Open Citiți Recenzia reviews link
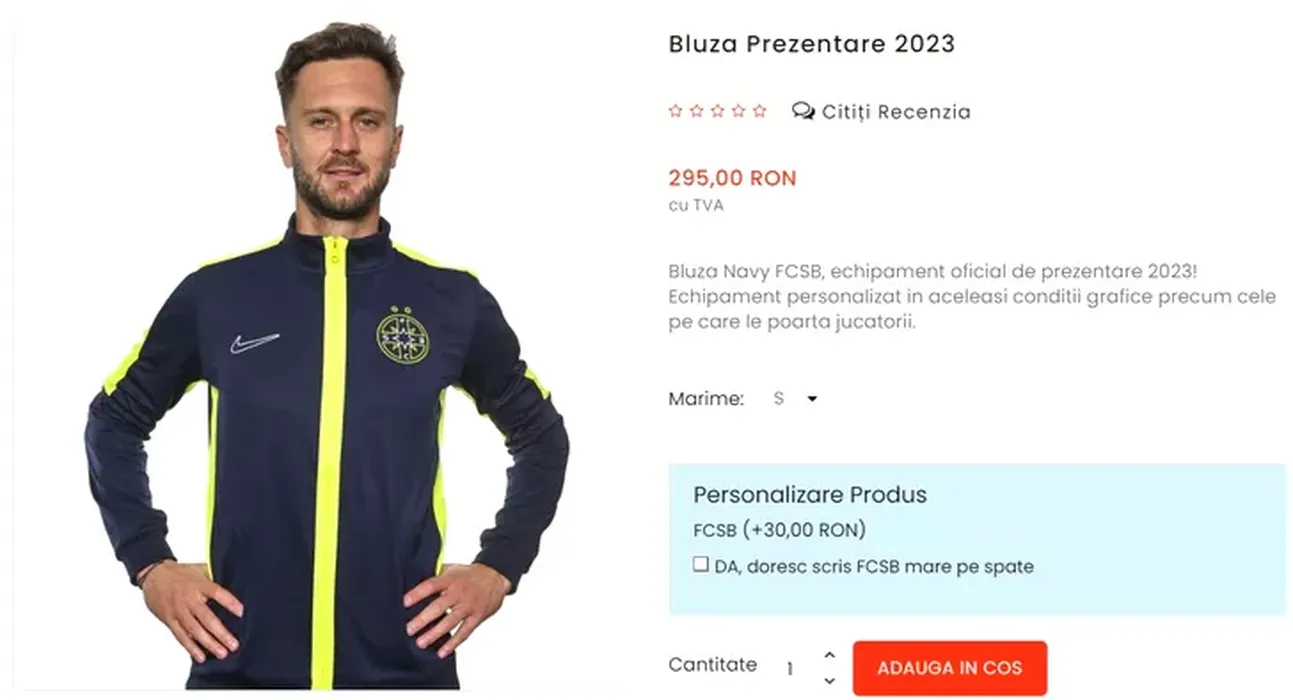Viewport: 1293px width, 700px height. coord(896,112)
